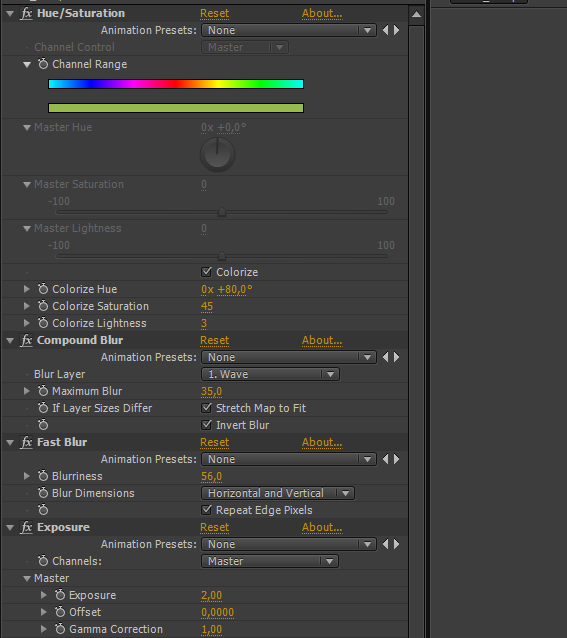Open the Blur Dimensions dropdown
The width and height of the screenshot is (567, 638).
tap(278, 493)
